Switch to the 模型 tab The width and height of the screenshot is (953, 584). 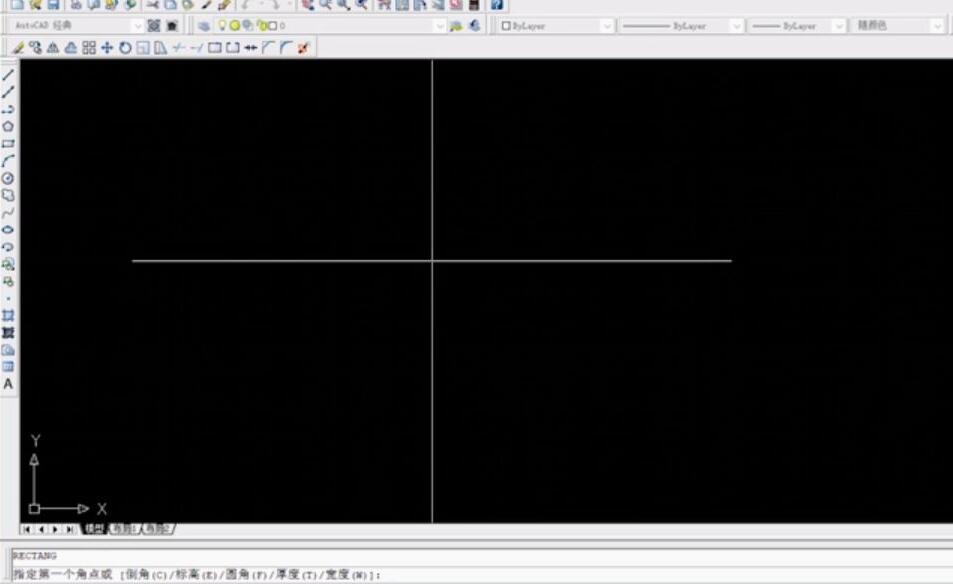94,529
